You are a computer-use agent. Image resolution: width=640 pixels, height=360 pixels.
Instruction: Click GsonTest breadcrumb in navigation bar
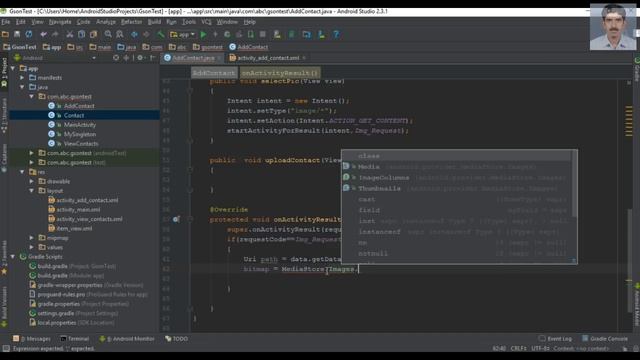point(20,47)
